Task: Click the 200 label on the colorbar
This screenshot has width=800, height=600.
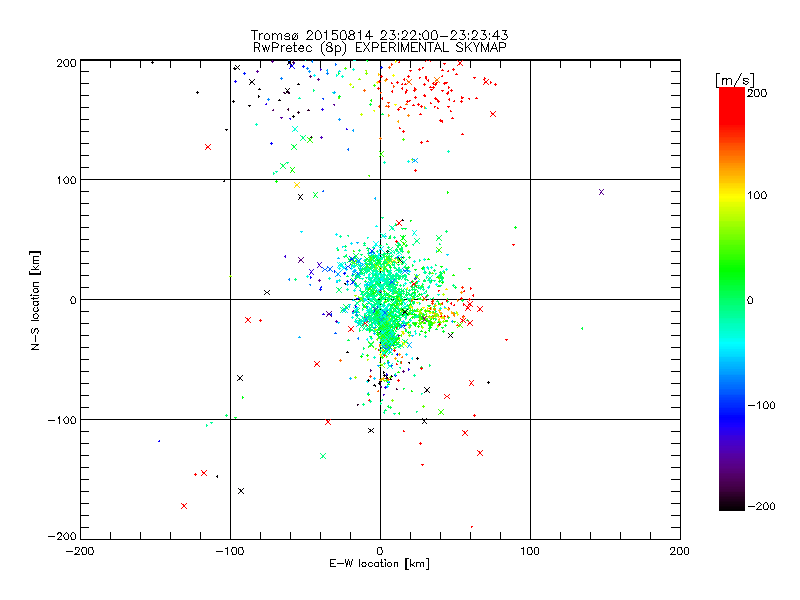Action: [757, 93]
